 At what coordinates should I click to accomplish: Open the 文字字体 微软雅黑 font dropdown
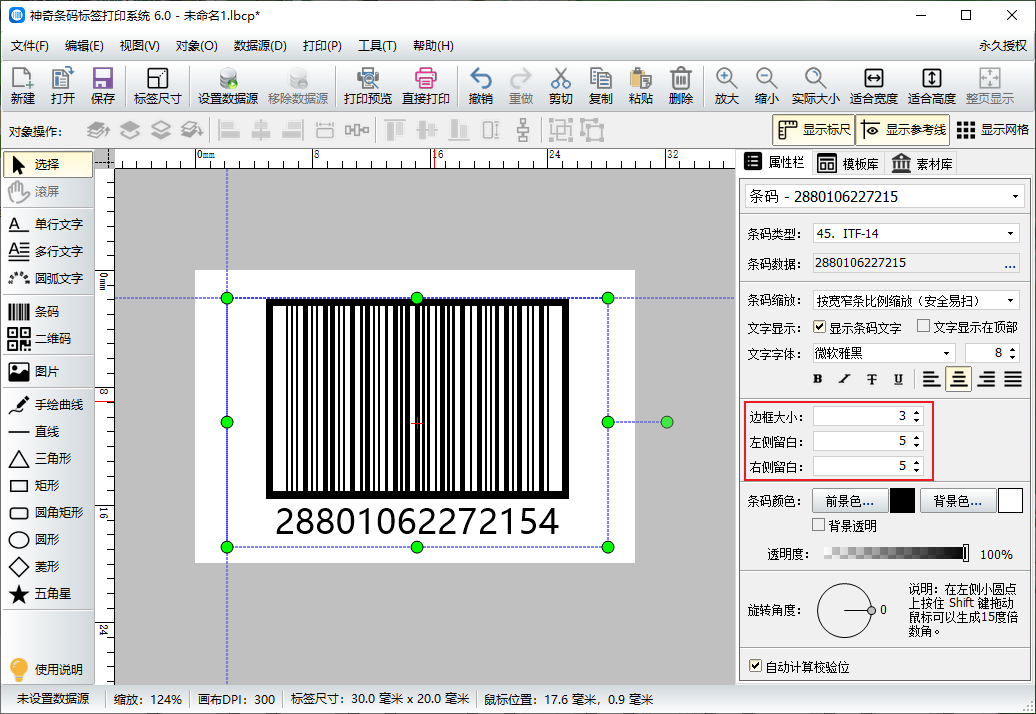pyautogui.click(x=884, y=353)
